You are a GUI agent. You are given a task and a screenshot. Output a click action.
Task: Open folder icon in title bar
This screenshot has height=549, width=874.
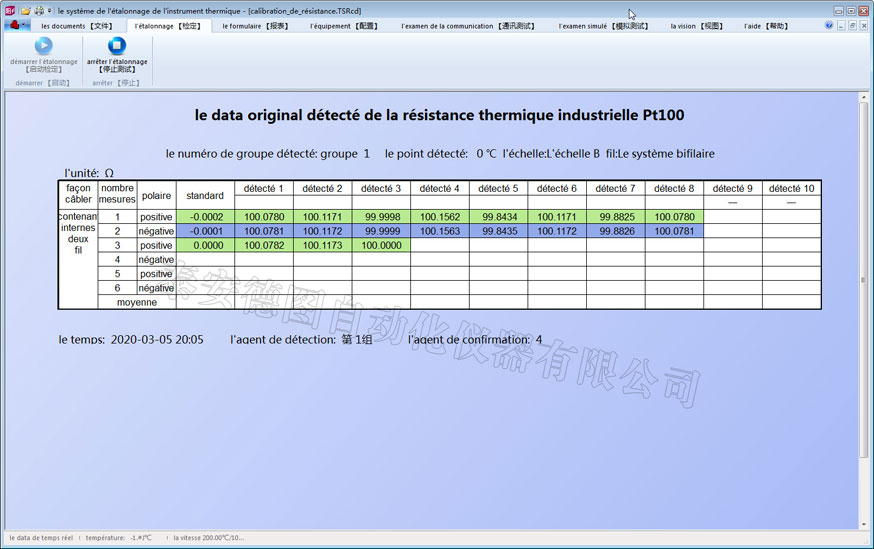(x=26, y=10)
